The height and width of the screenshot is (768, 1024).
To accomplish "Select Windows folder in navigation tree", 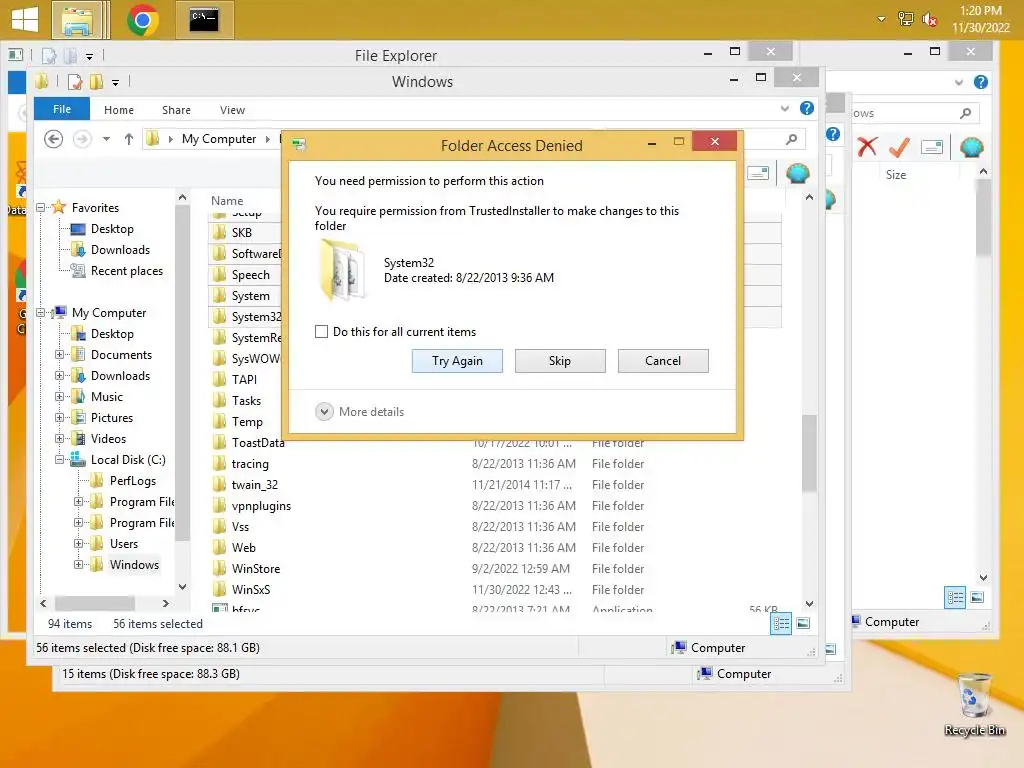I will [x=134, y=564].
